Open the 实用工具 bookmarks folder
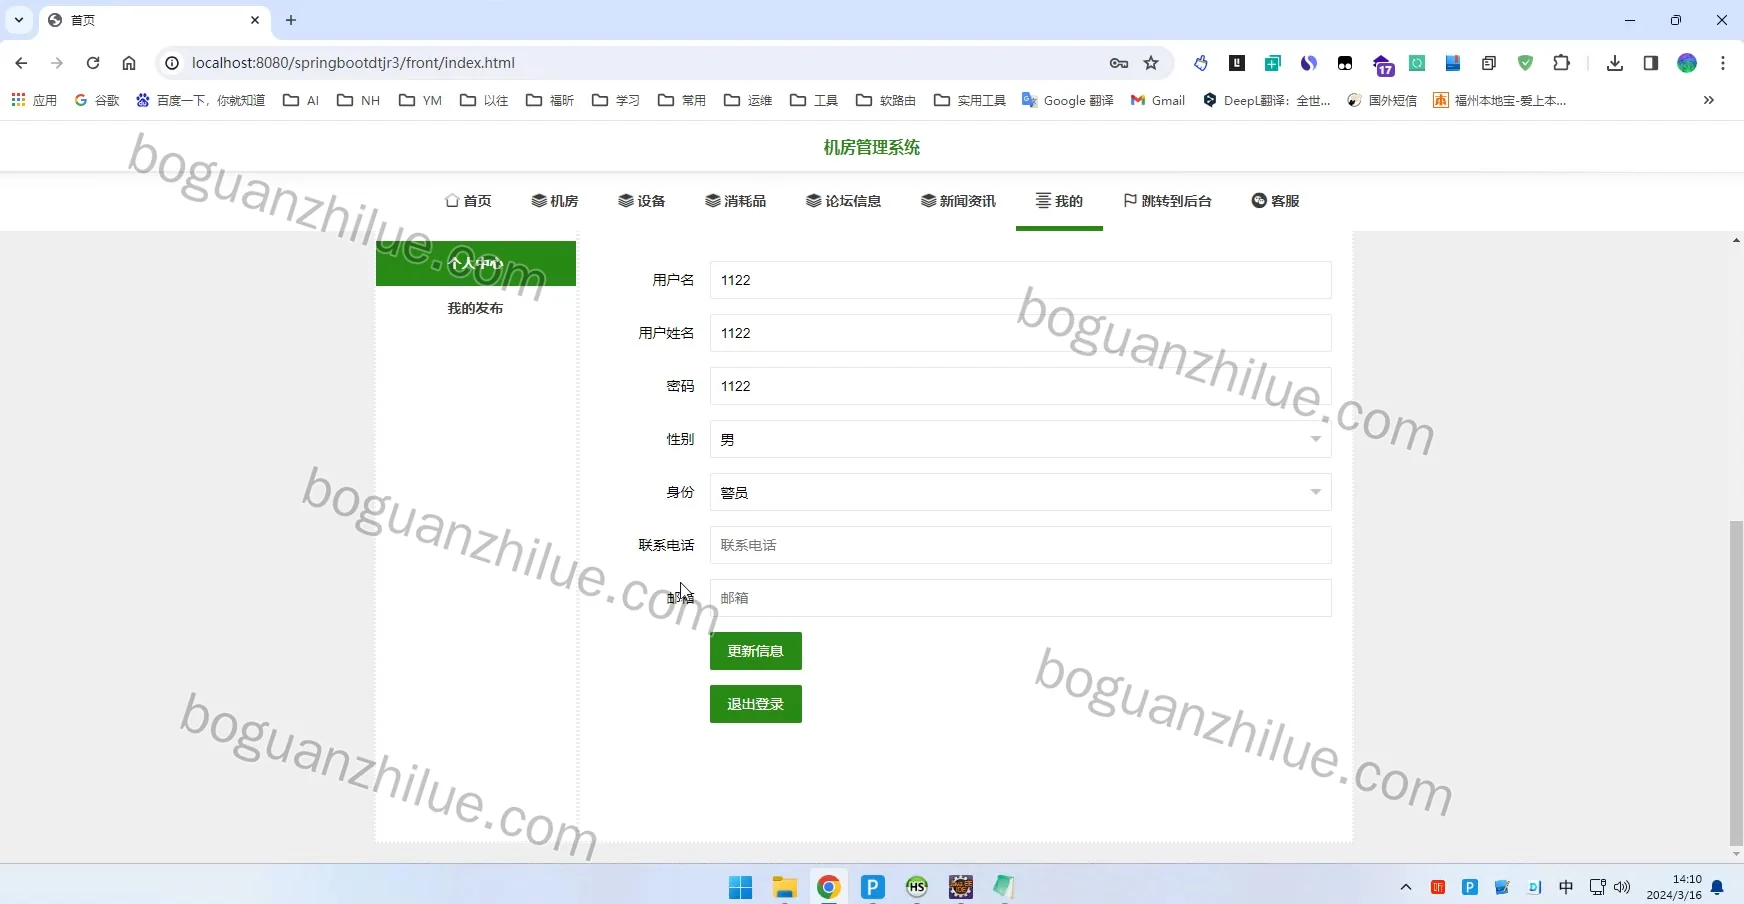 click(970, 100)
